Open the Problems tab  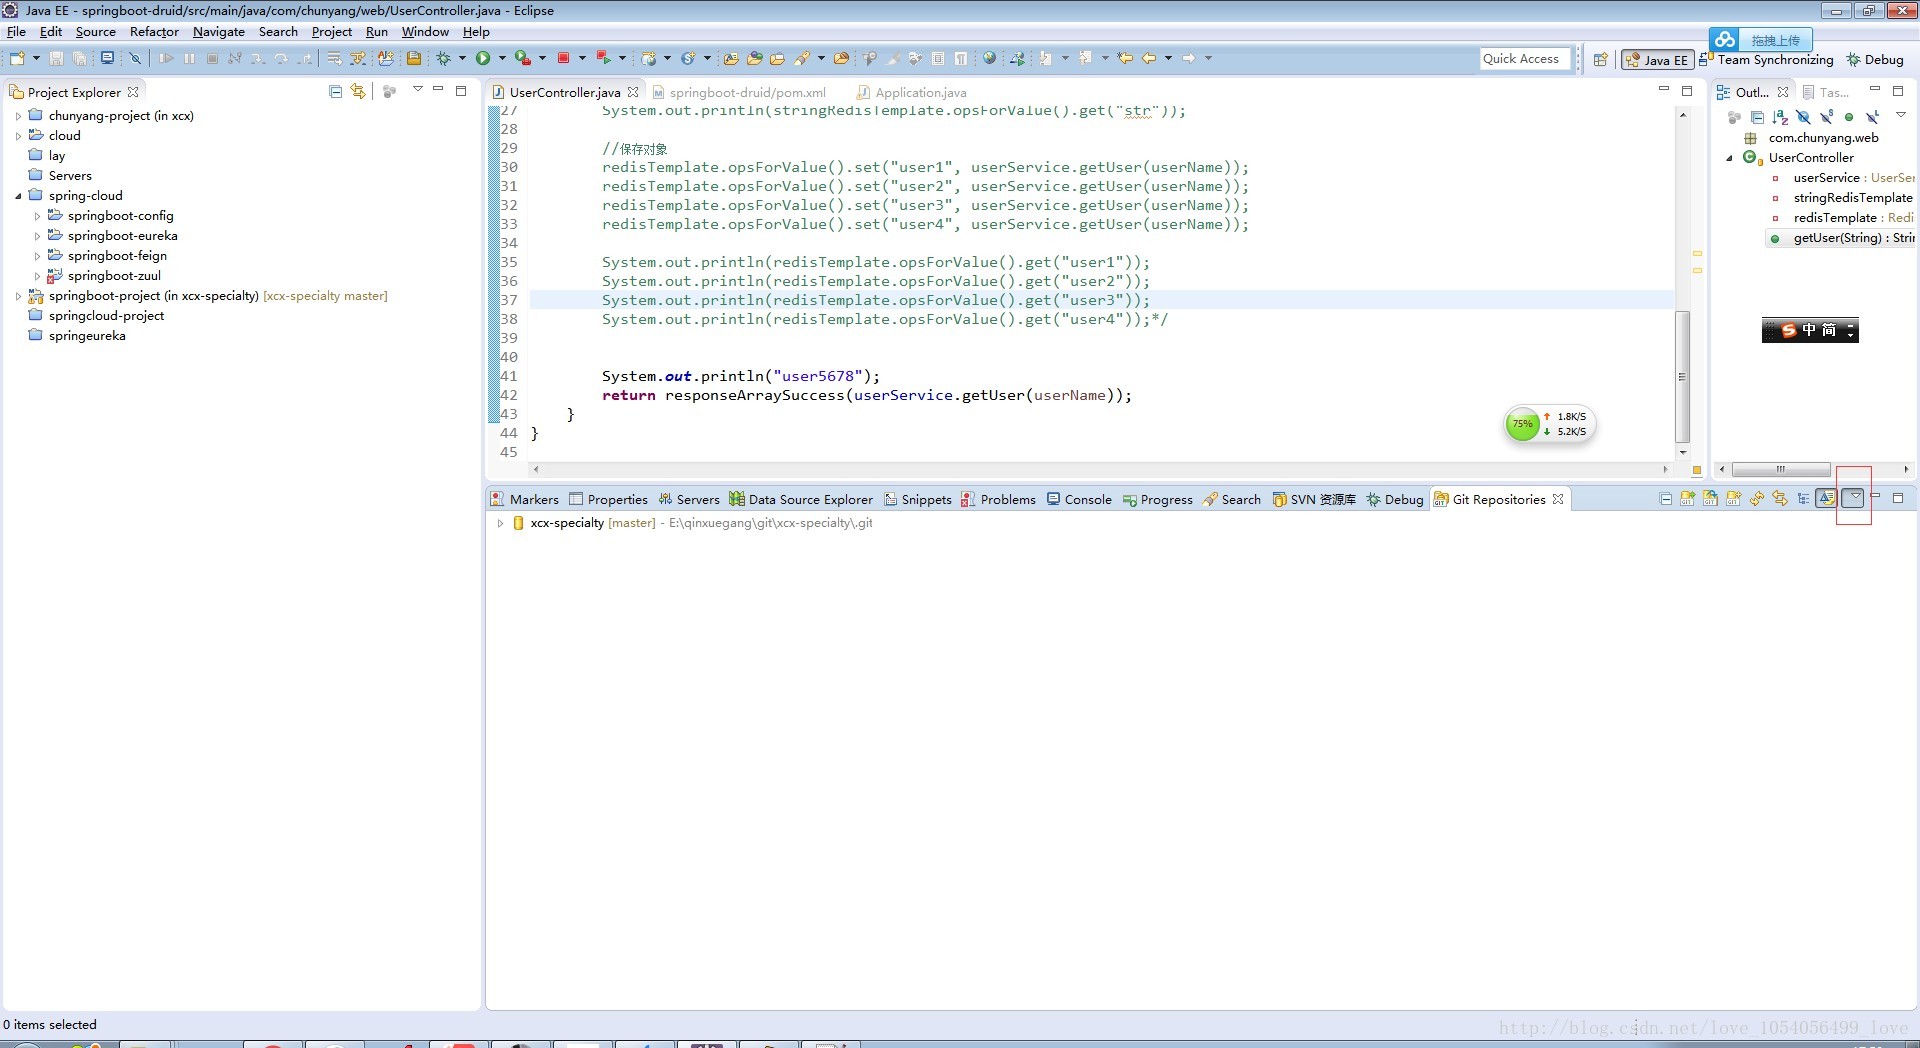998,499
